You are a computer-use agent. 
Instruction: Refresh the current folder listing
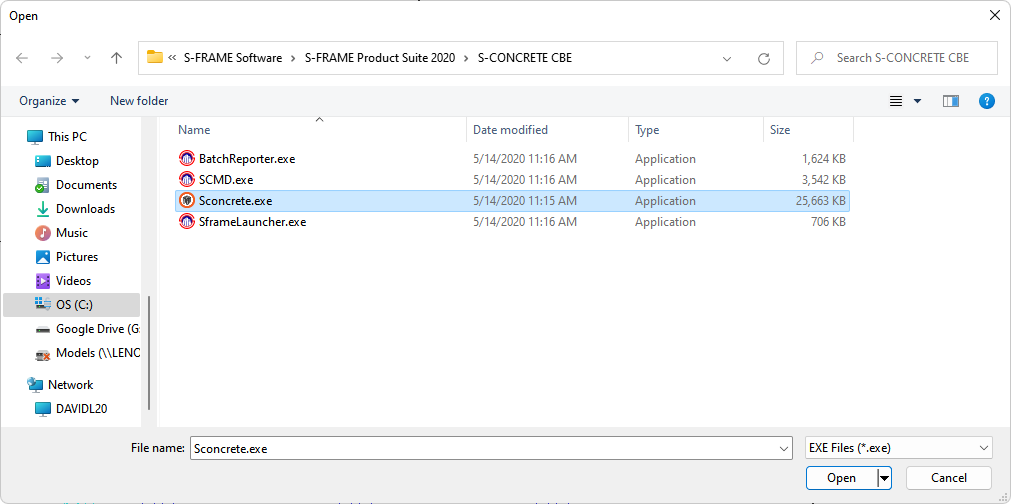coord(764,58)
